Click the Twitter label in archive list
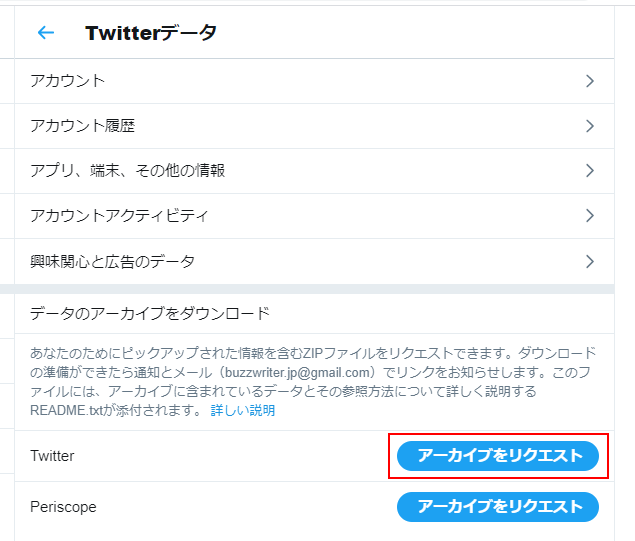Image resolution: width=635 pixels, height=541 pixels. (x=52, y=456)
